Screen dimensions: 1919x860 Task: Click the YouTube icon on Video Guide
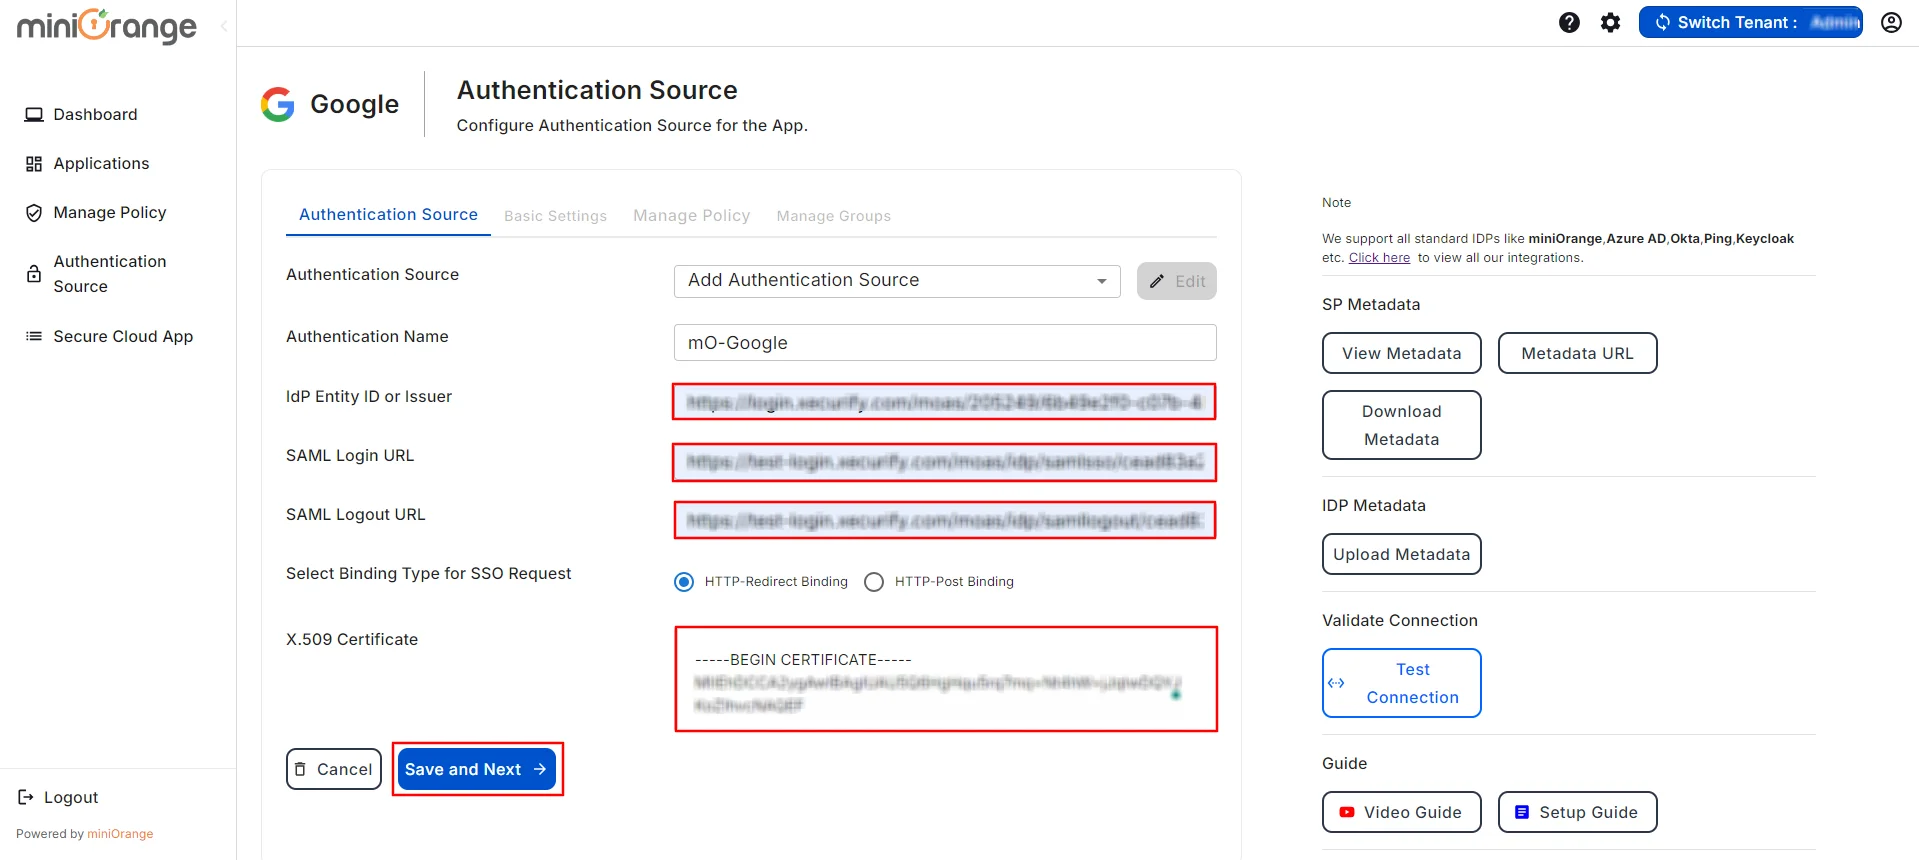pyautogui.click(x=1347, y=812)
